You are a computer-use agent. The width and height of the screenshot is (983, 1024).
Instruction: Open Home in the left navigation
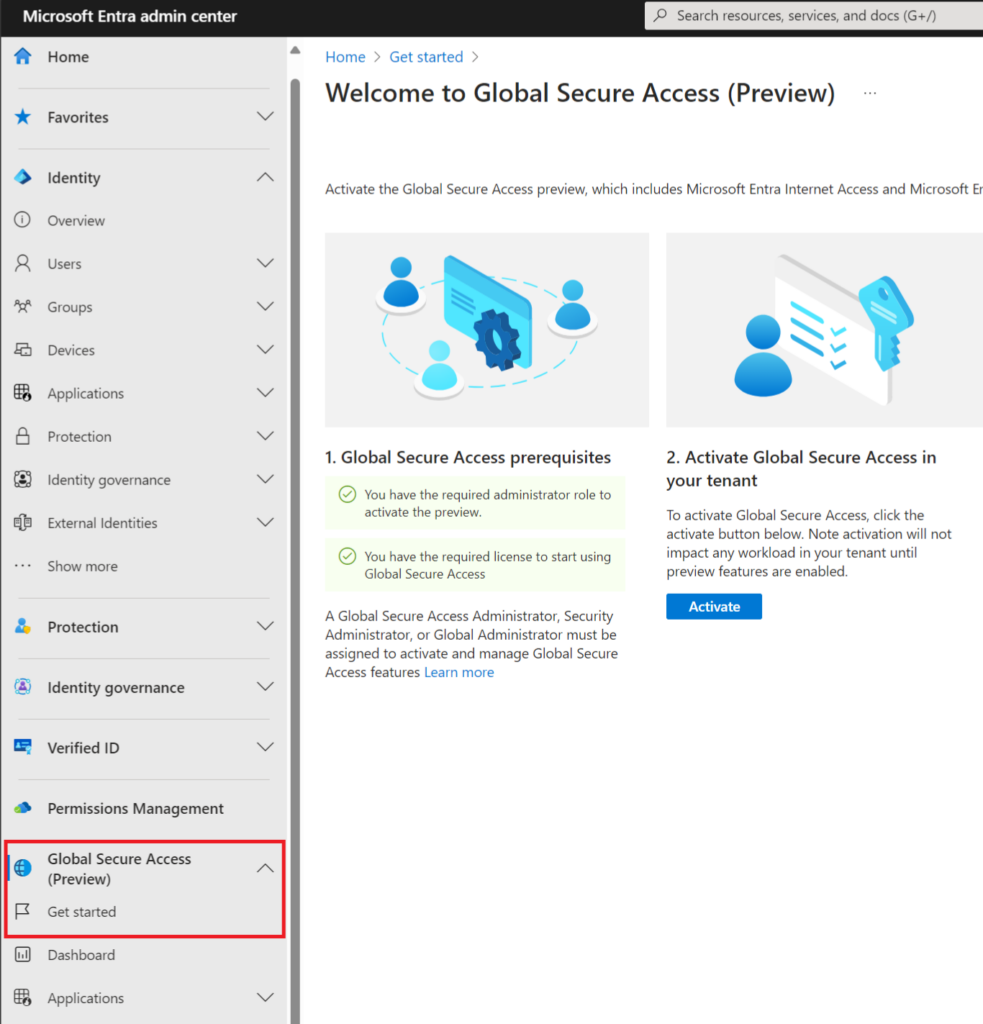tap(68, 57)
